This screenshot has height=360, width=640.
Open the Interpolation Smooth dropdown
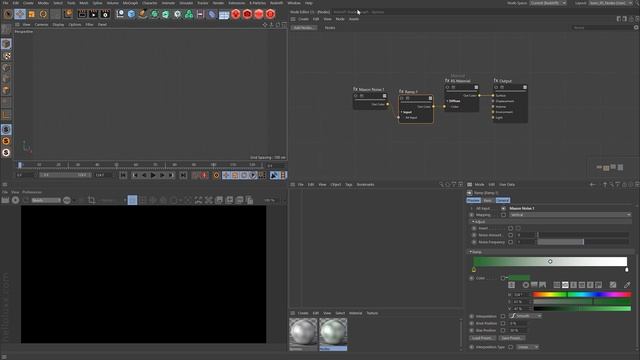coord(525,316)
